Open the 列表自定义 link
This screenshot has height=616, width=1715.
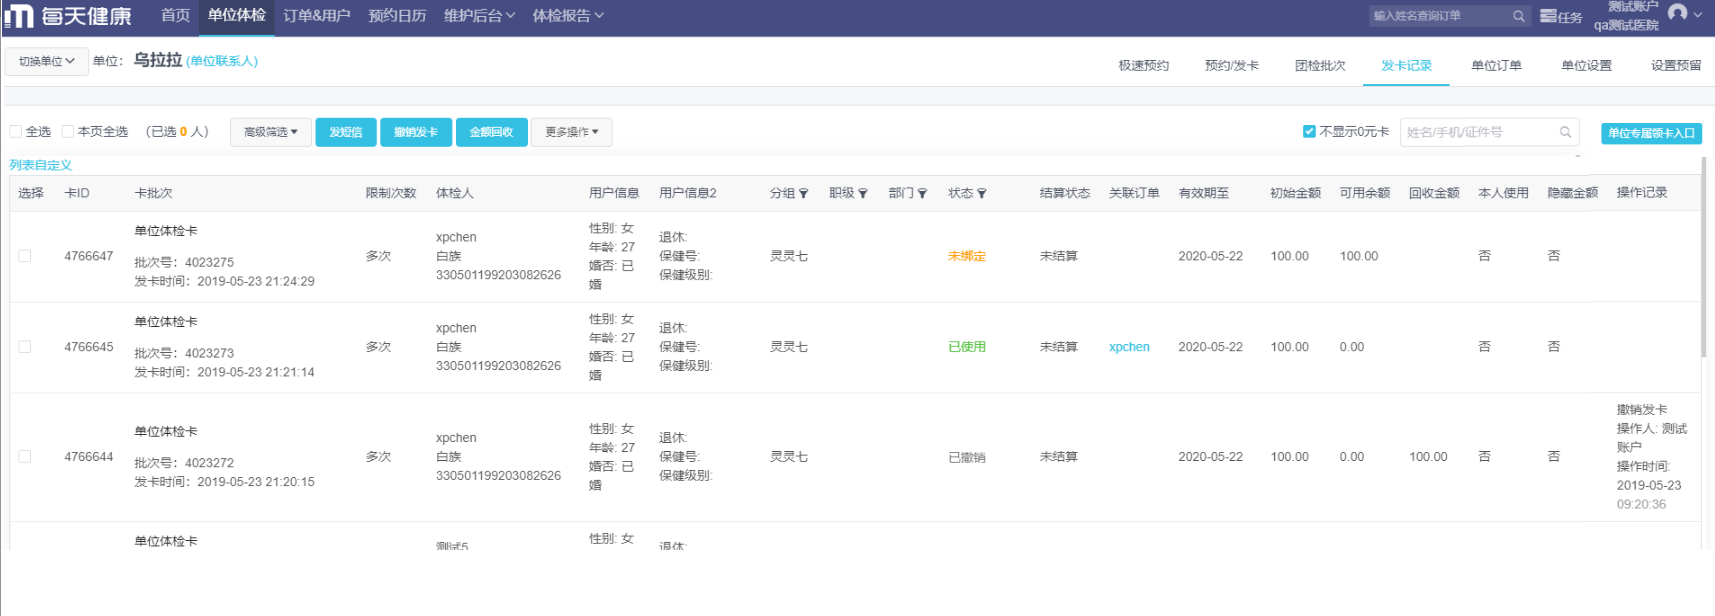click(41, 165)
